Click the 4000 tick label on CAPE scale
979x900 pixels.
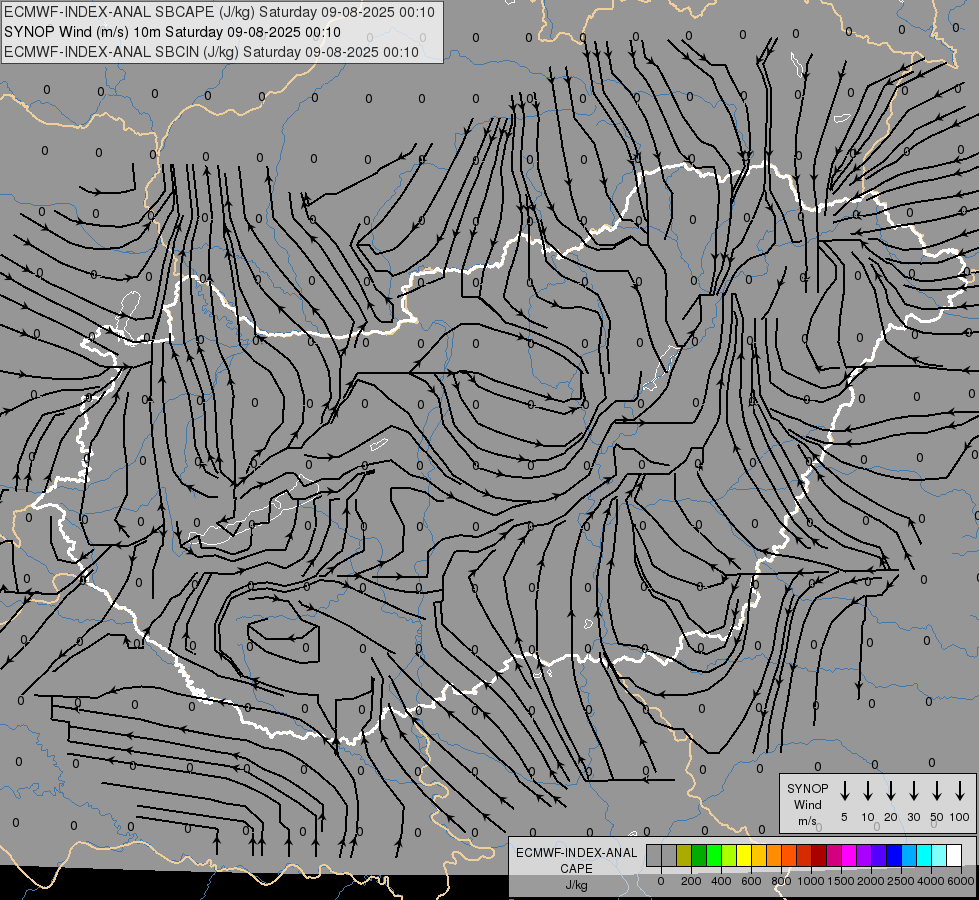931,881
